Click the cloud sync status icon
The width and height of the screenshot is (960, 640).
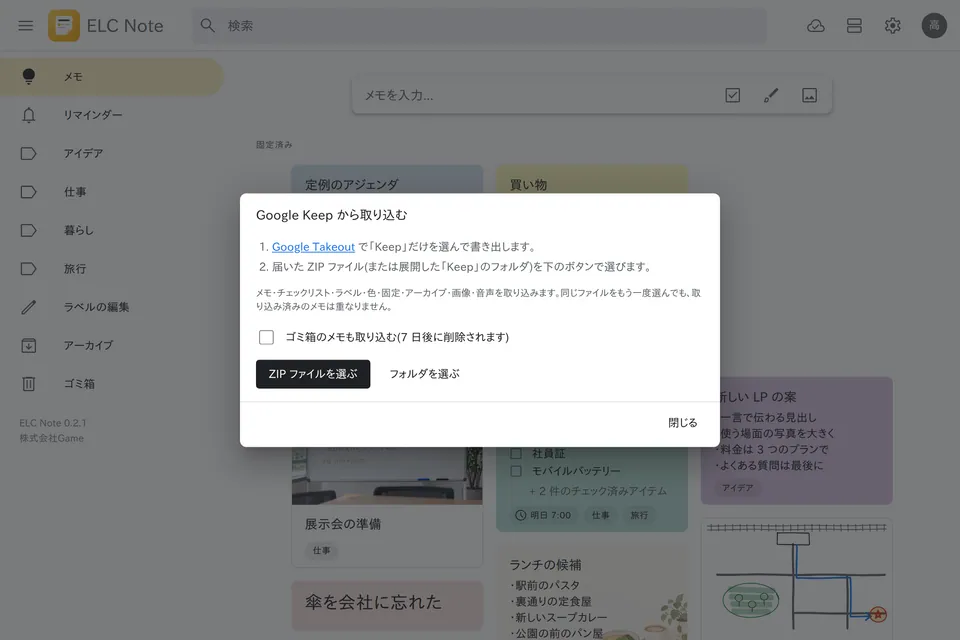tap(816, 26)
